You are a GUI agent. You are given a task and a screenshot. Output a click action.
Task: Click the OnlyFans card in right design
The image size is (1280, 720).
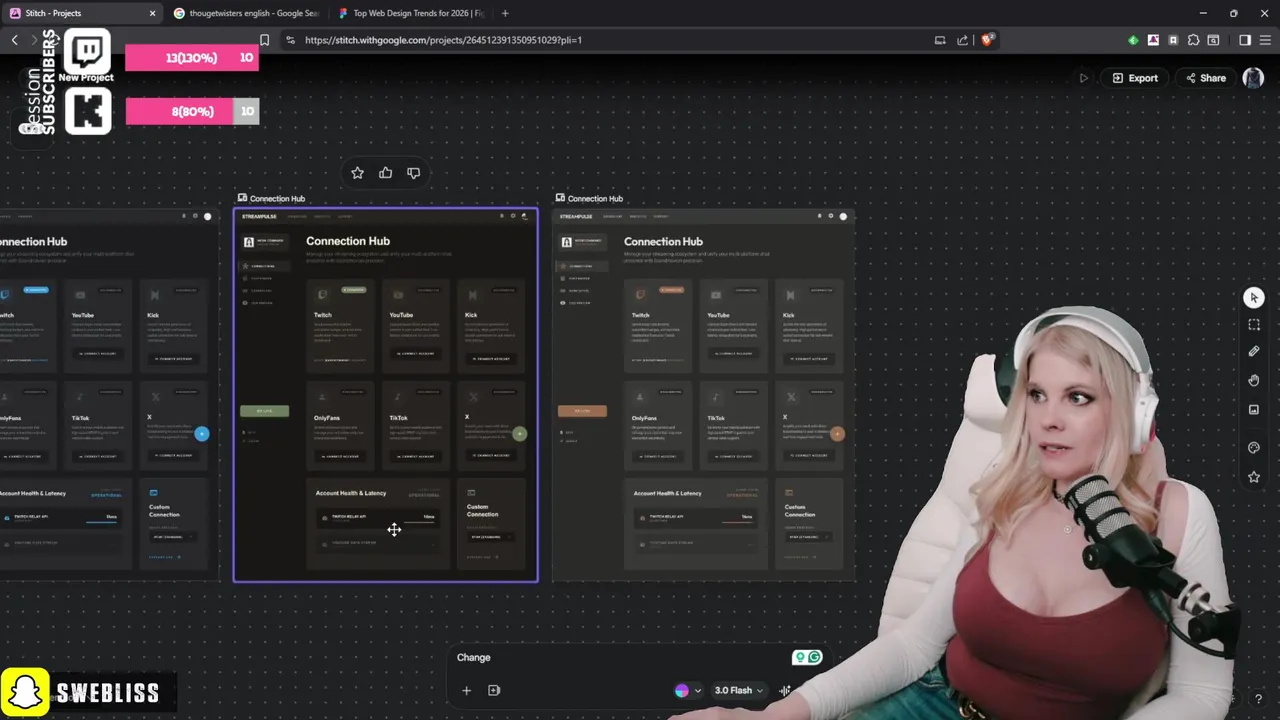click(658, 425)
